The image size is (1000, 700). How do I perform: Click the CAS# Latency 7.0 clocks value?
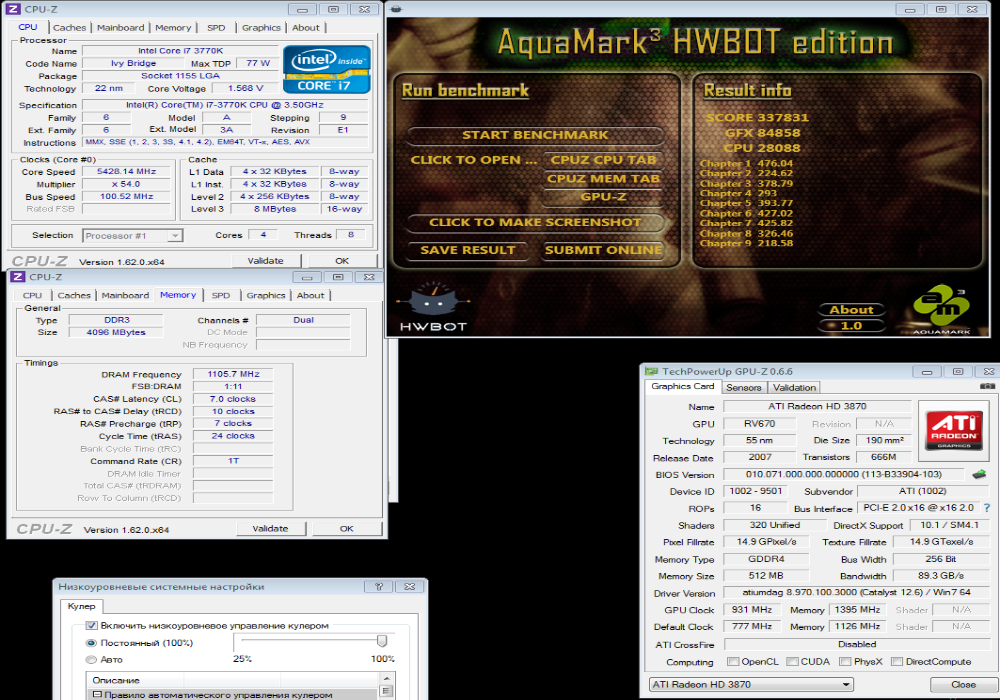point(233,399)
